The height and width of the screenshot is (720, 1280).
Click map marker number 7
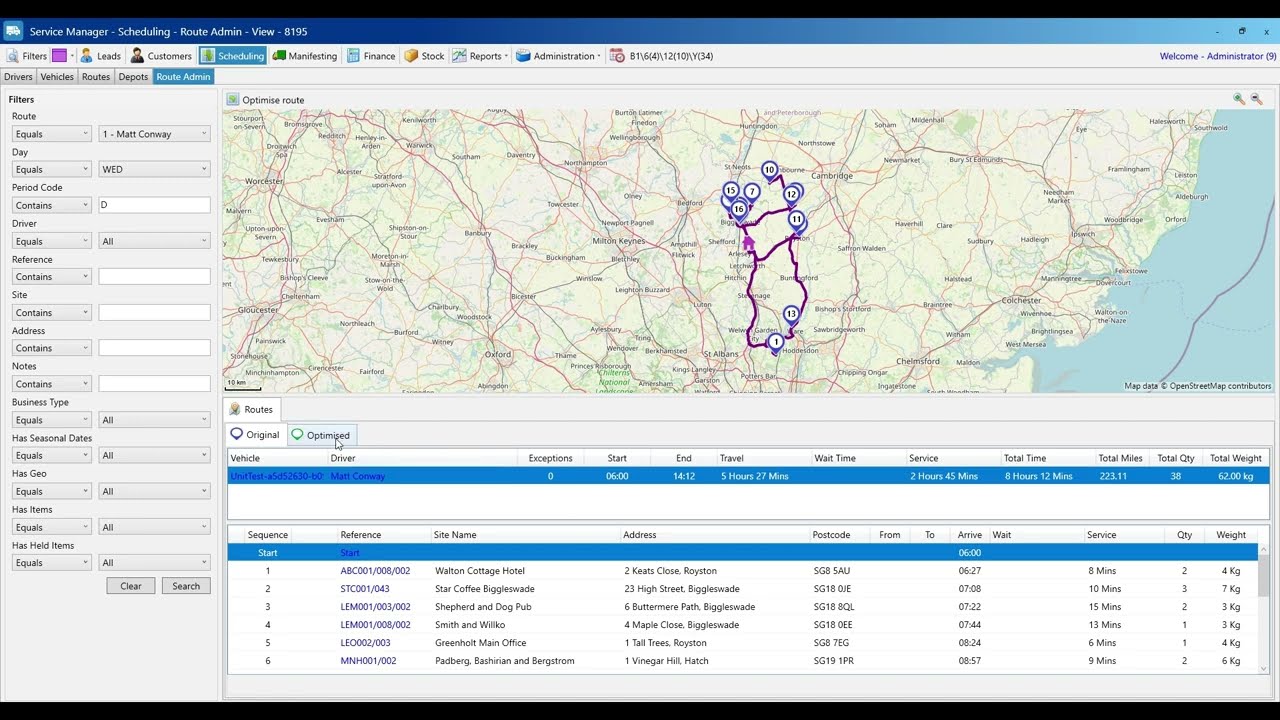[752, 192]
